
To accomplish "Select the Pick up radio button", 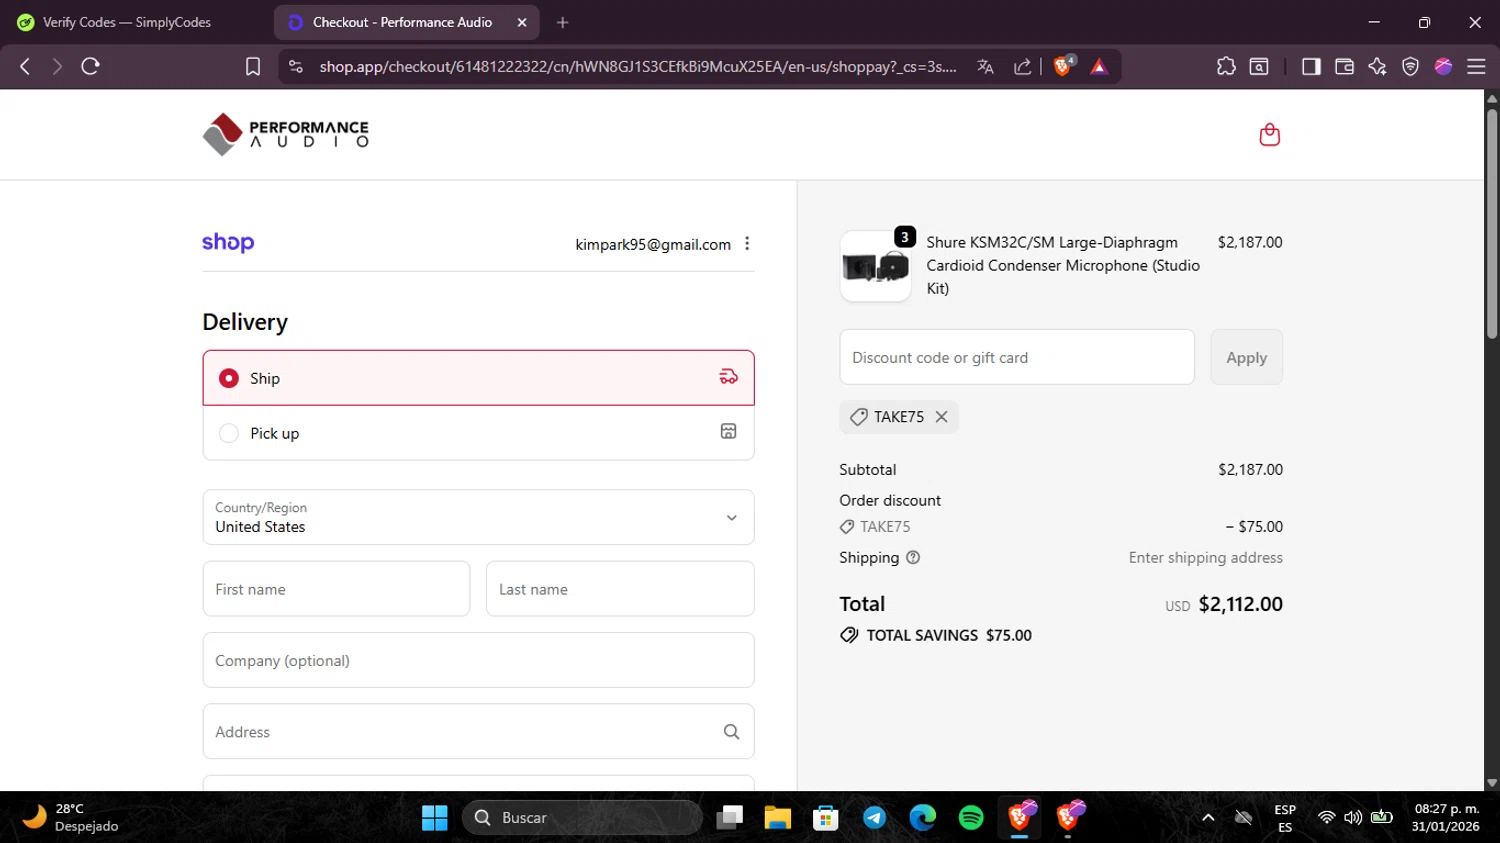I will [x=229, y=433].
